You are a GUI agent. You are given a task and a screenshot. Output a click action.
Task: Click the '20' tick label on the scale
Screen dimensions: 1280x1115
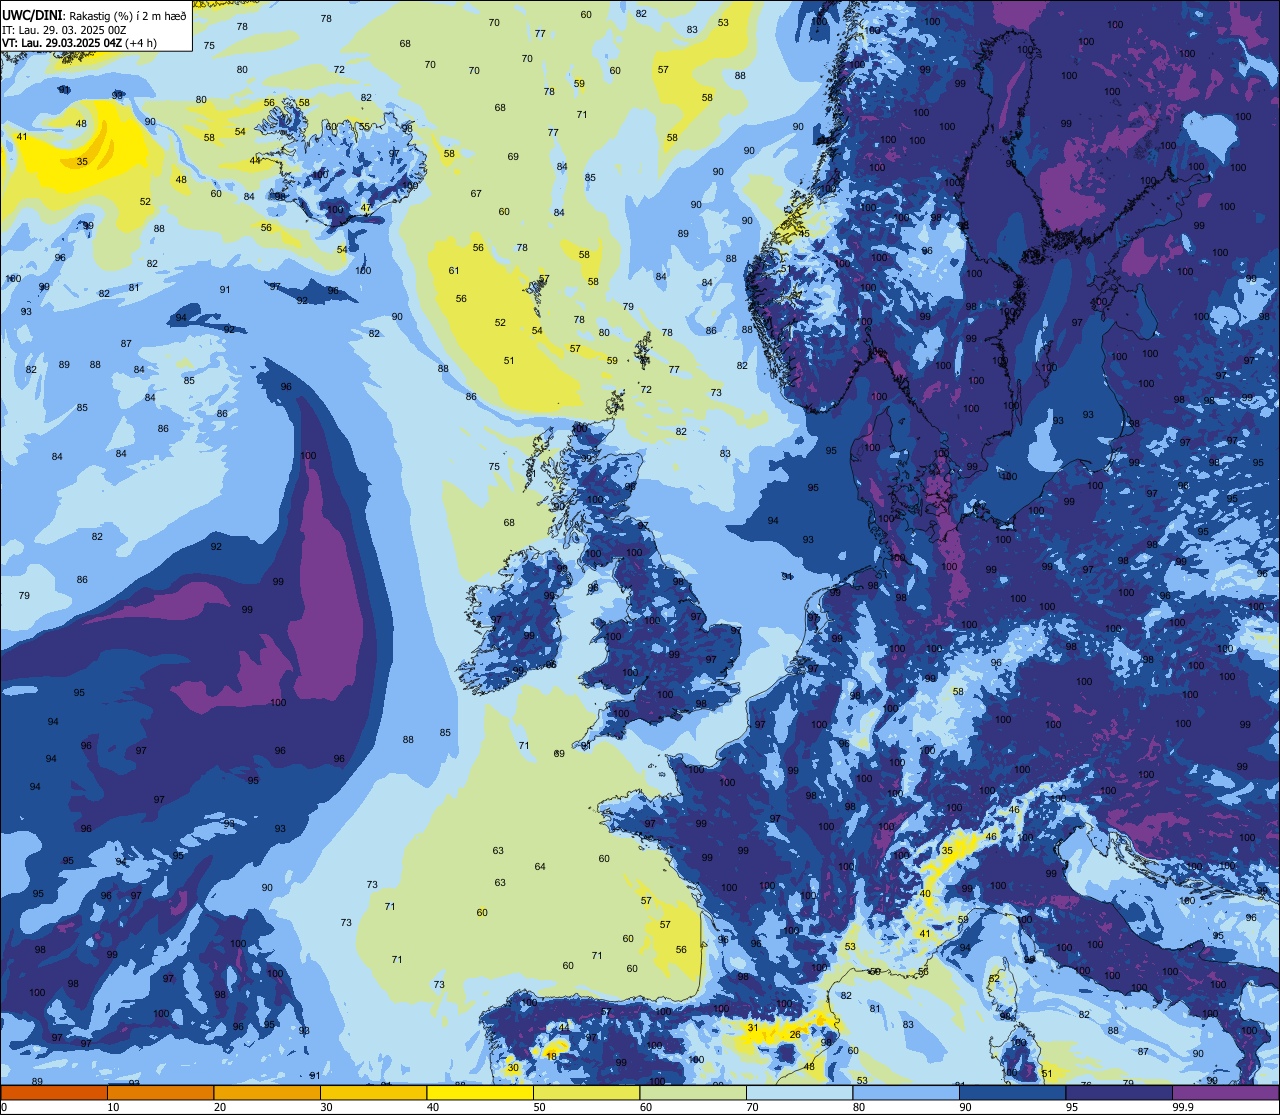pos(220,1107)
